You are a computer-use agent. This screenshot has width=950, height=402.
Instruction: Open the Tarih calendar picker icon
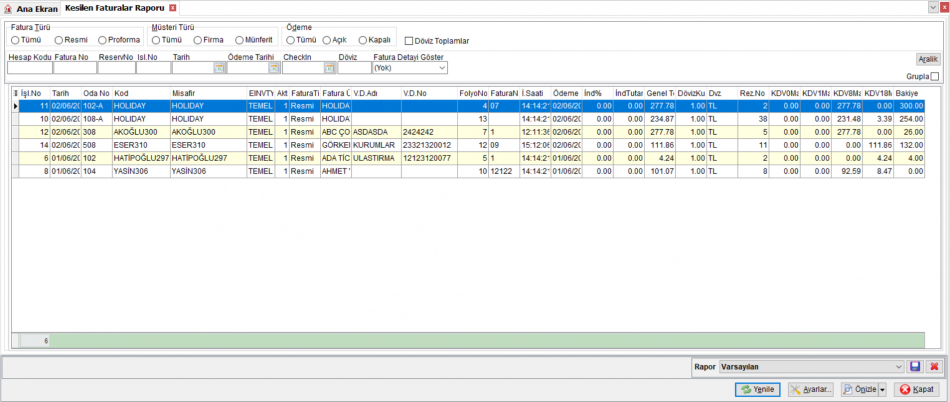tap(219, 68)
